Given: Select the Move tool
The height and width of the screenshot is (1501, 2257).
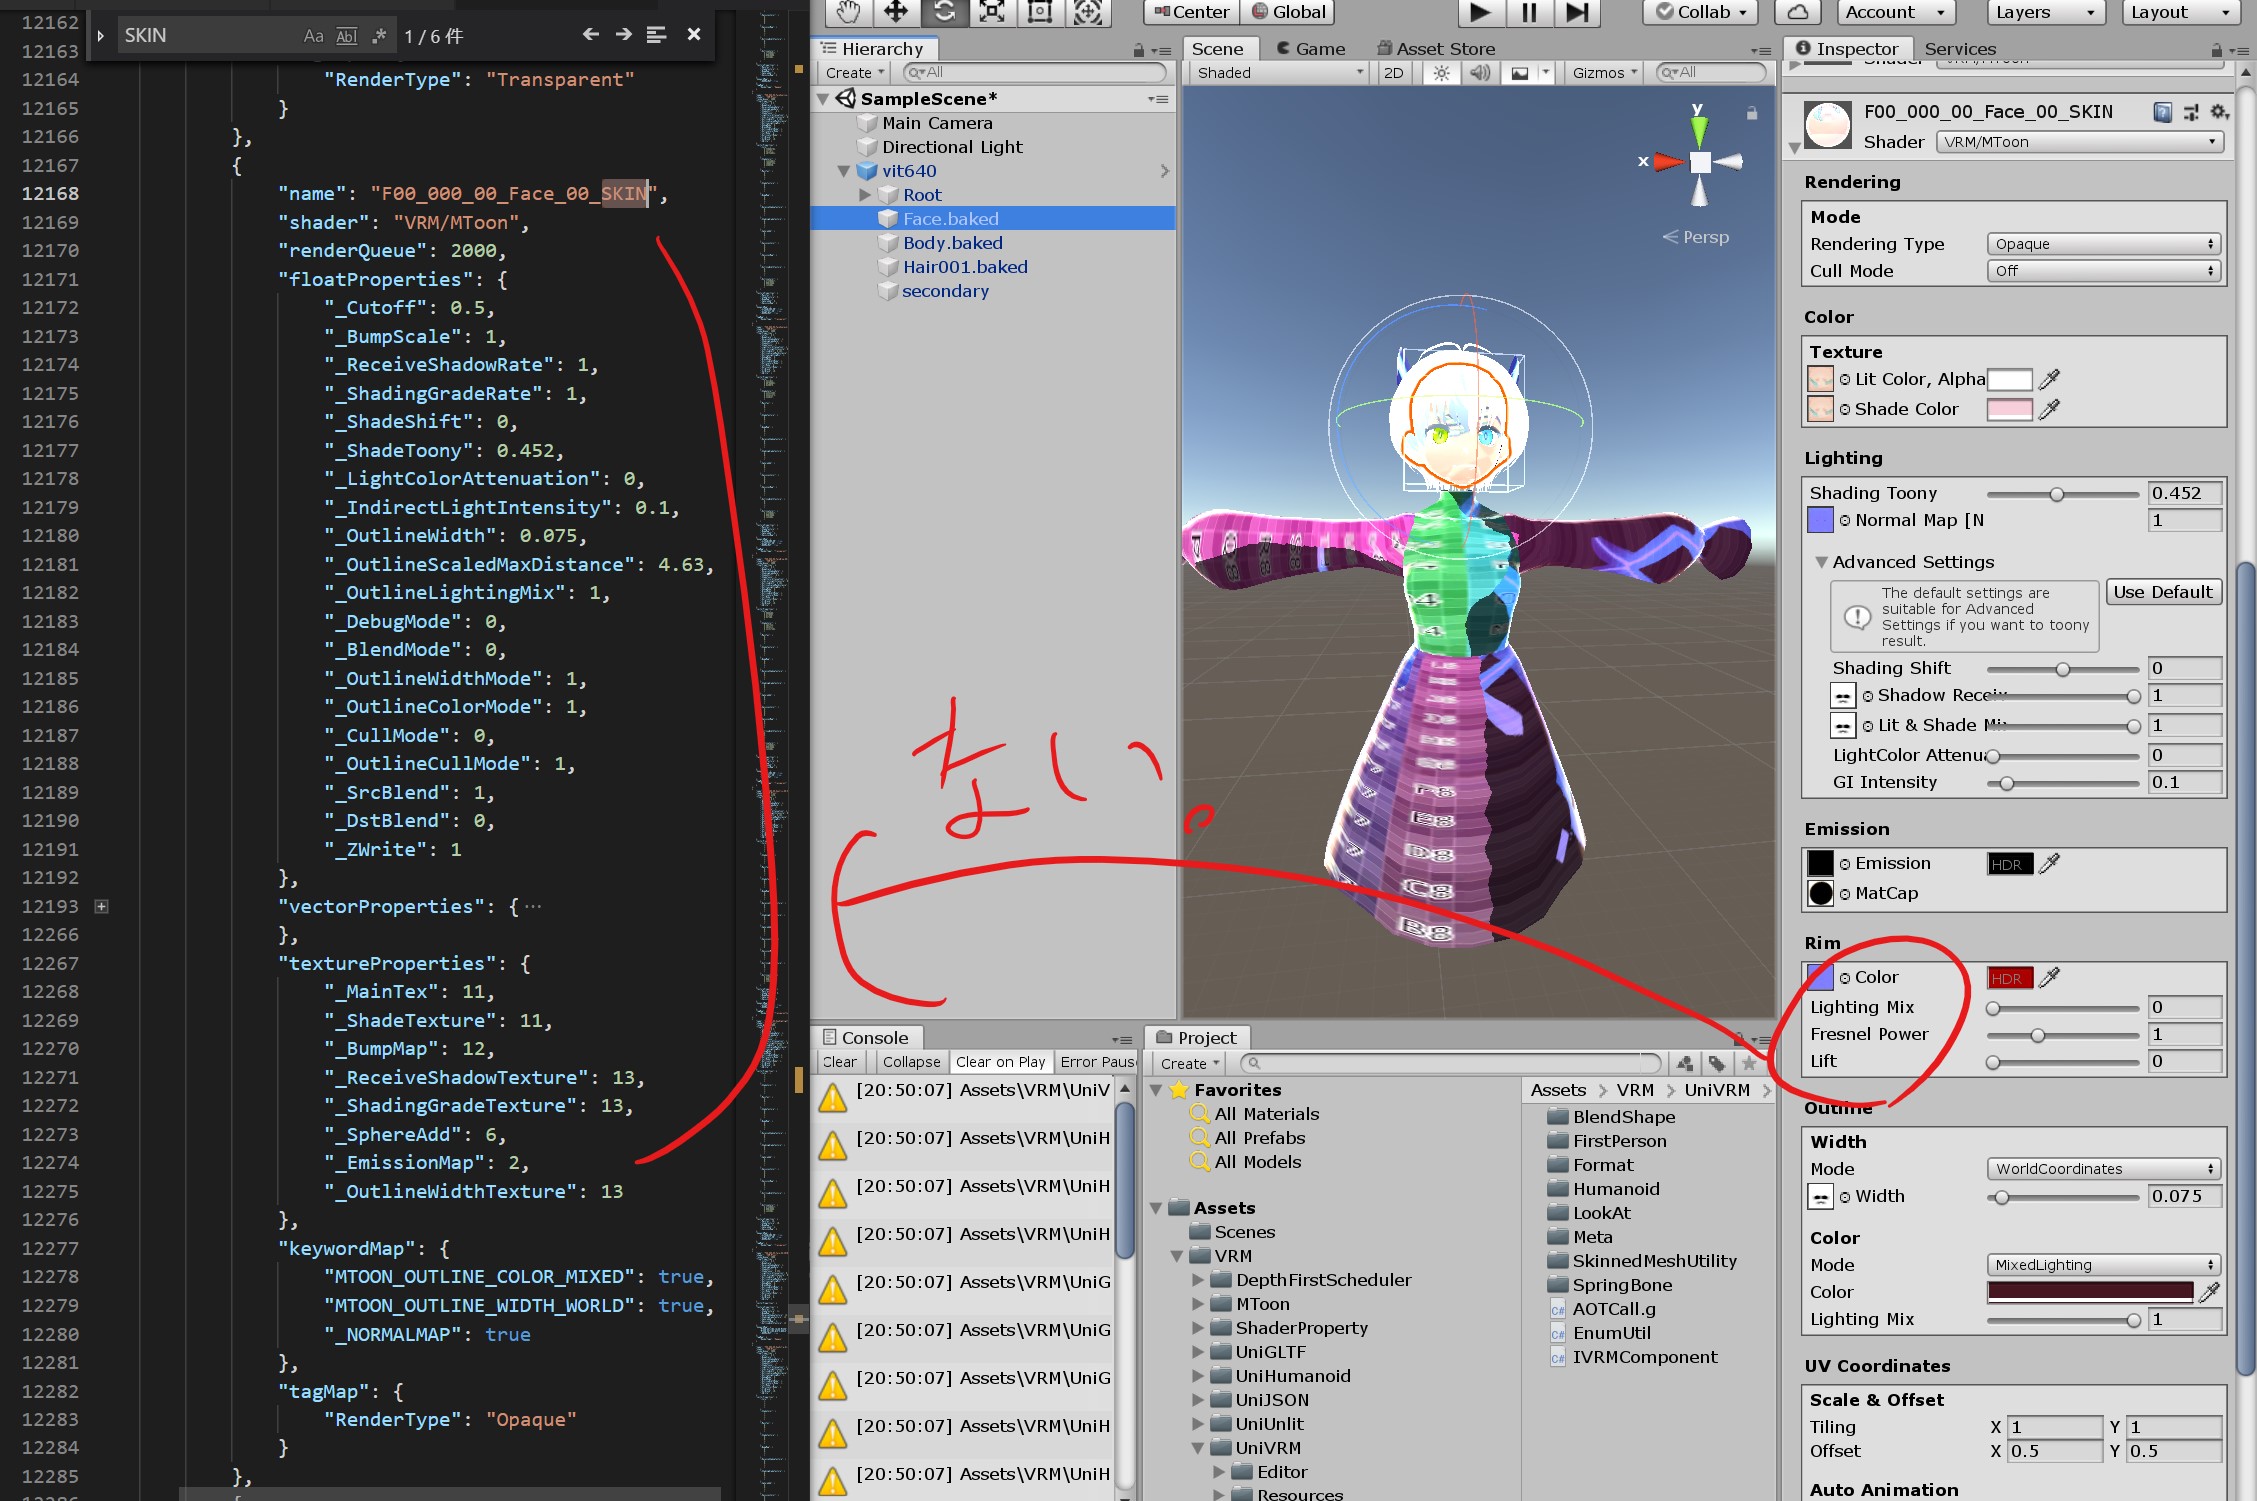Looking at the screenshot, I should click(895, 12).
